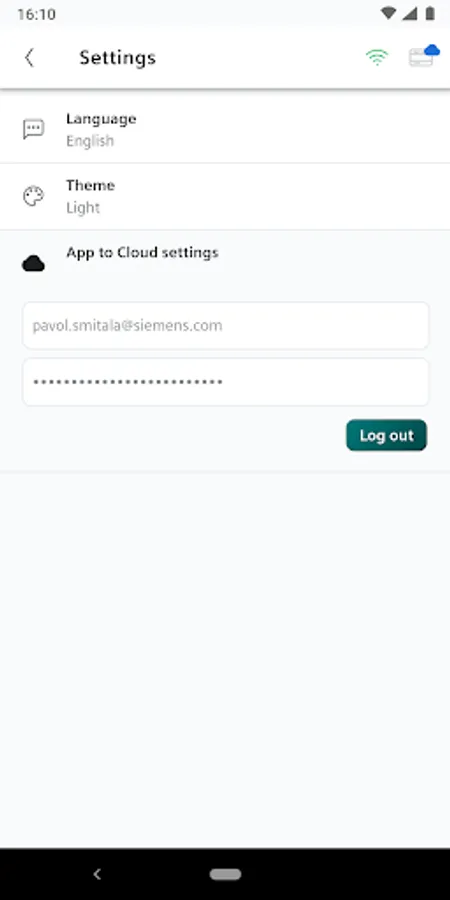Open the Theme setting row
Screen dimensions: 450x900
[x=225, y=197]
